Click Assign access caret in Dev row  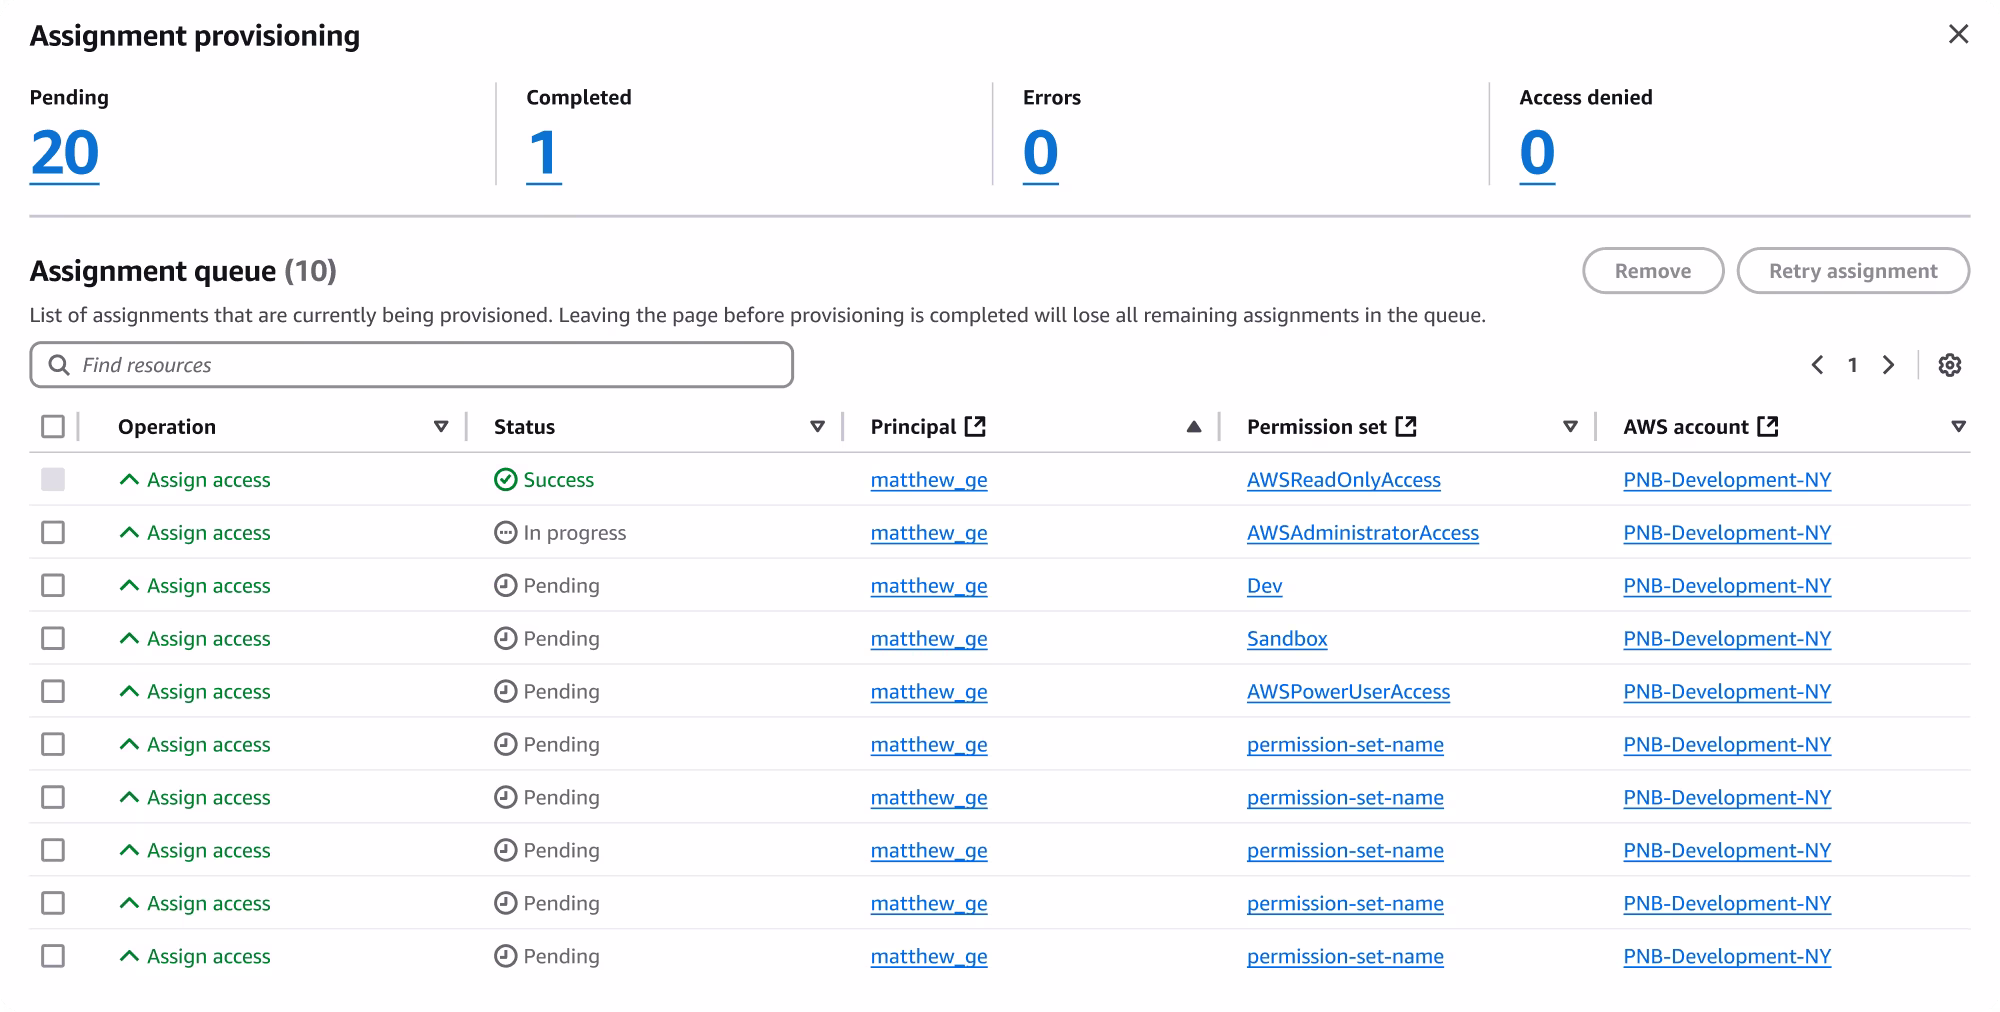pyautogui.click(x=129, y=586)
